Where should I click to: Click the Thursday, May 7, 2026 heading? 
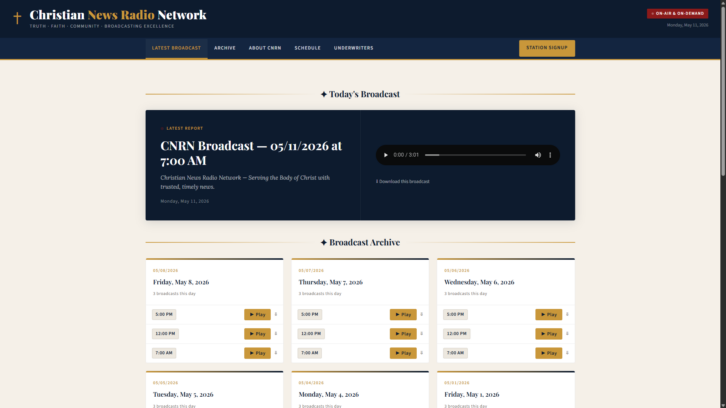(x=331, y=282)
